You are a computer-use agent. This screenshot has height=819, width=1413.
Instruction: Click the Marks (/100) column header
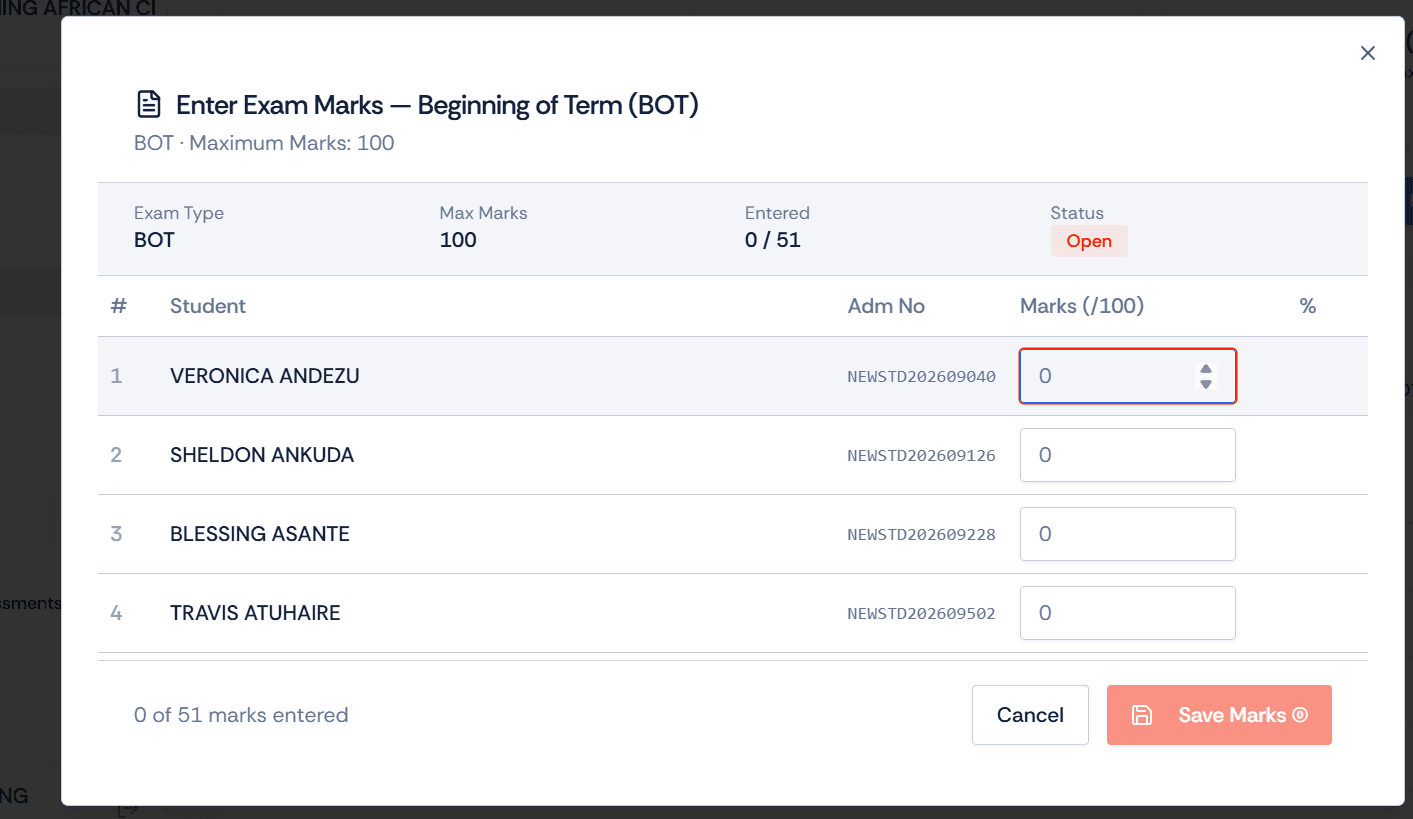point(1082,306)
